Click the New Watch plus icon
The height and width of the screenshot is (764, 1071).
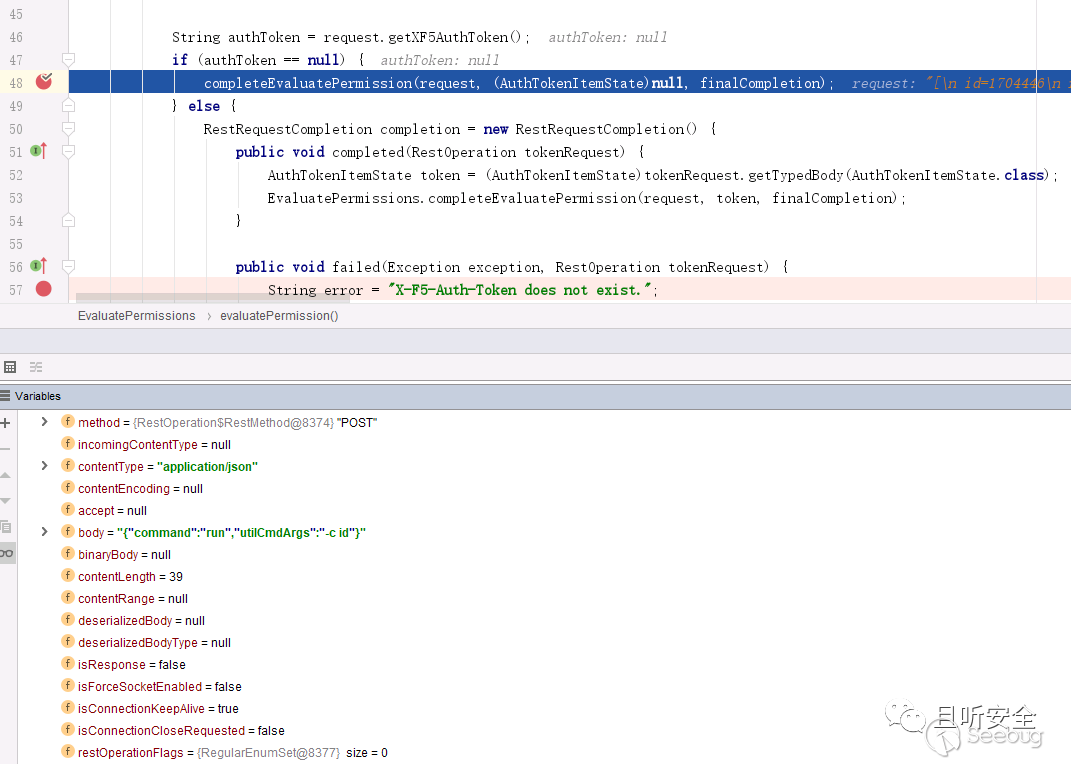[6, 423]
